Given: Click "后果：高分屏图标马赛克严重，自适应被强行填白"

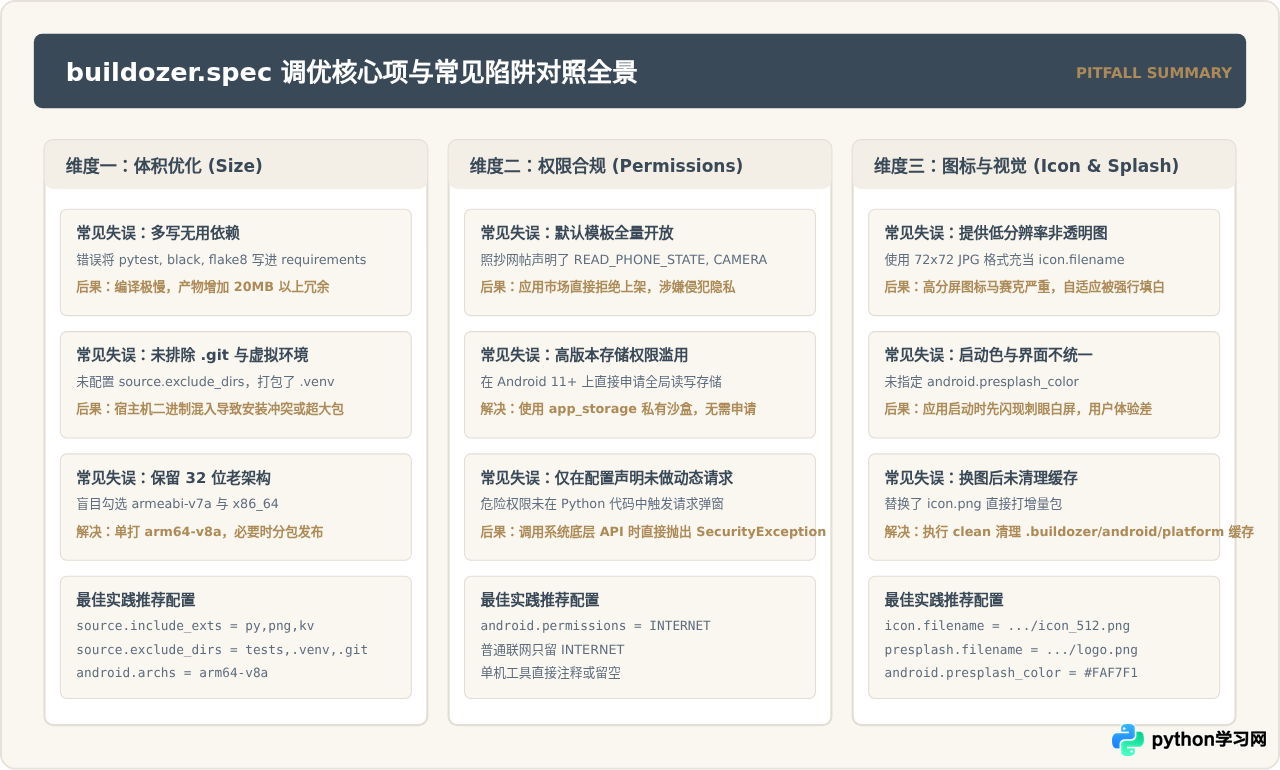Looking at the screenshot, I should (1025, 287).
